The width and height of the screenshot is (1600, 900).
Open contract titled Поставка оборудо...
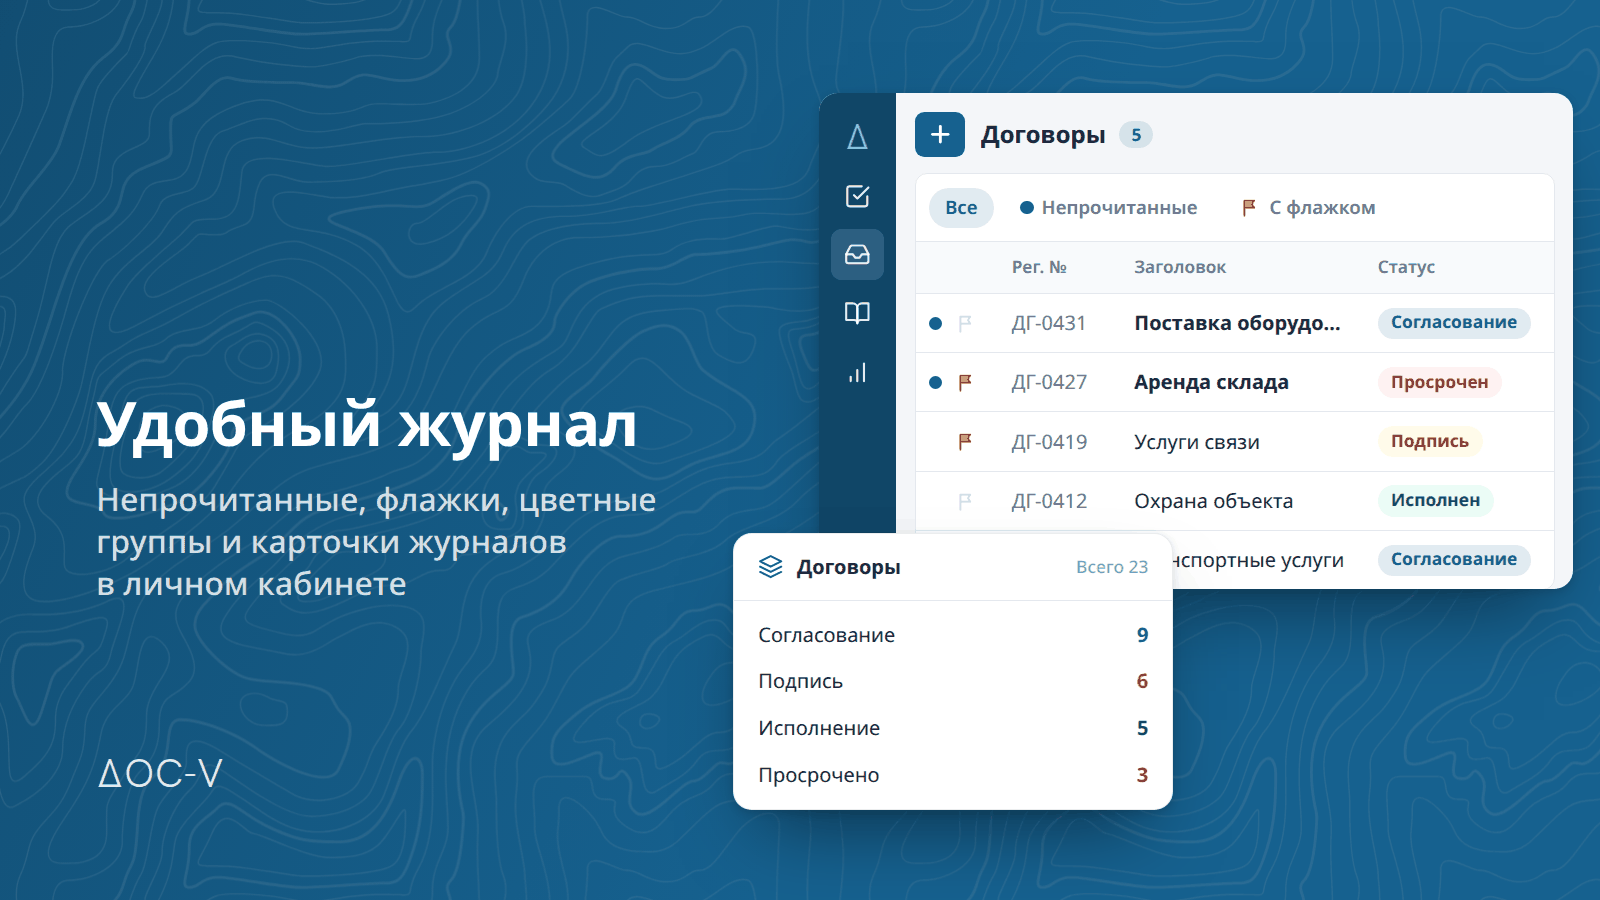point(1237,323)
